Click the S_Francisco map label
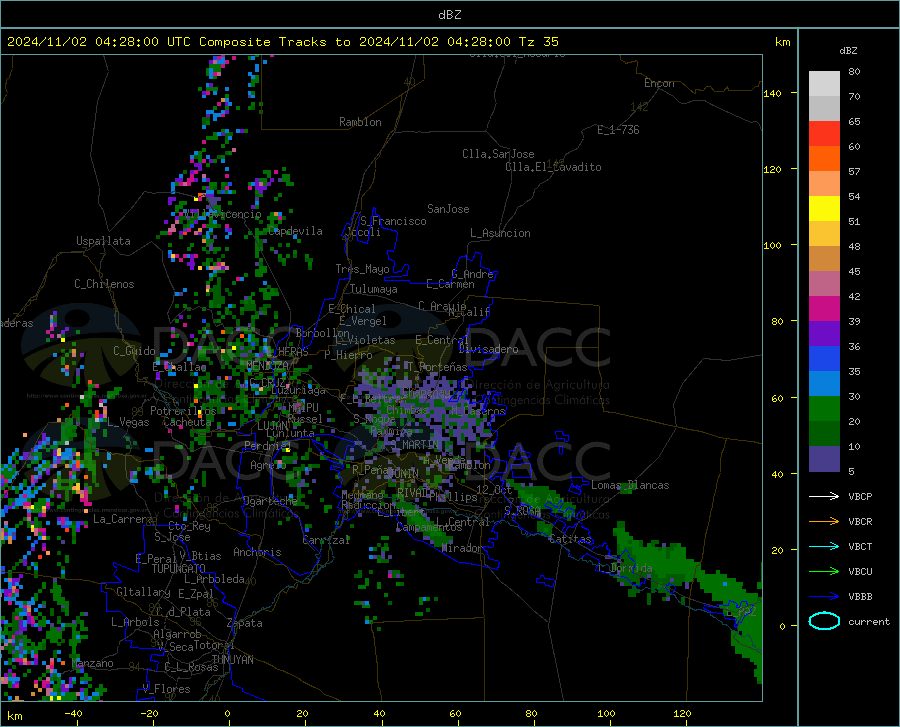Screen dimensions: 900x727 [394, 221]
